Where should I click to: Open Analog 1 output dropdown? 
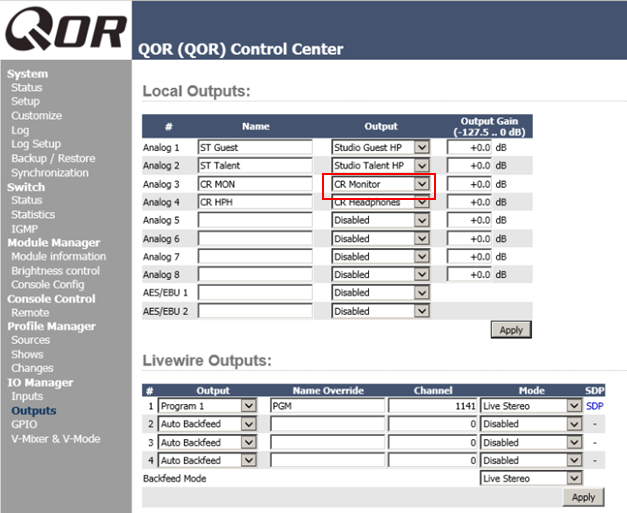[381, 147]
